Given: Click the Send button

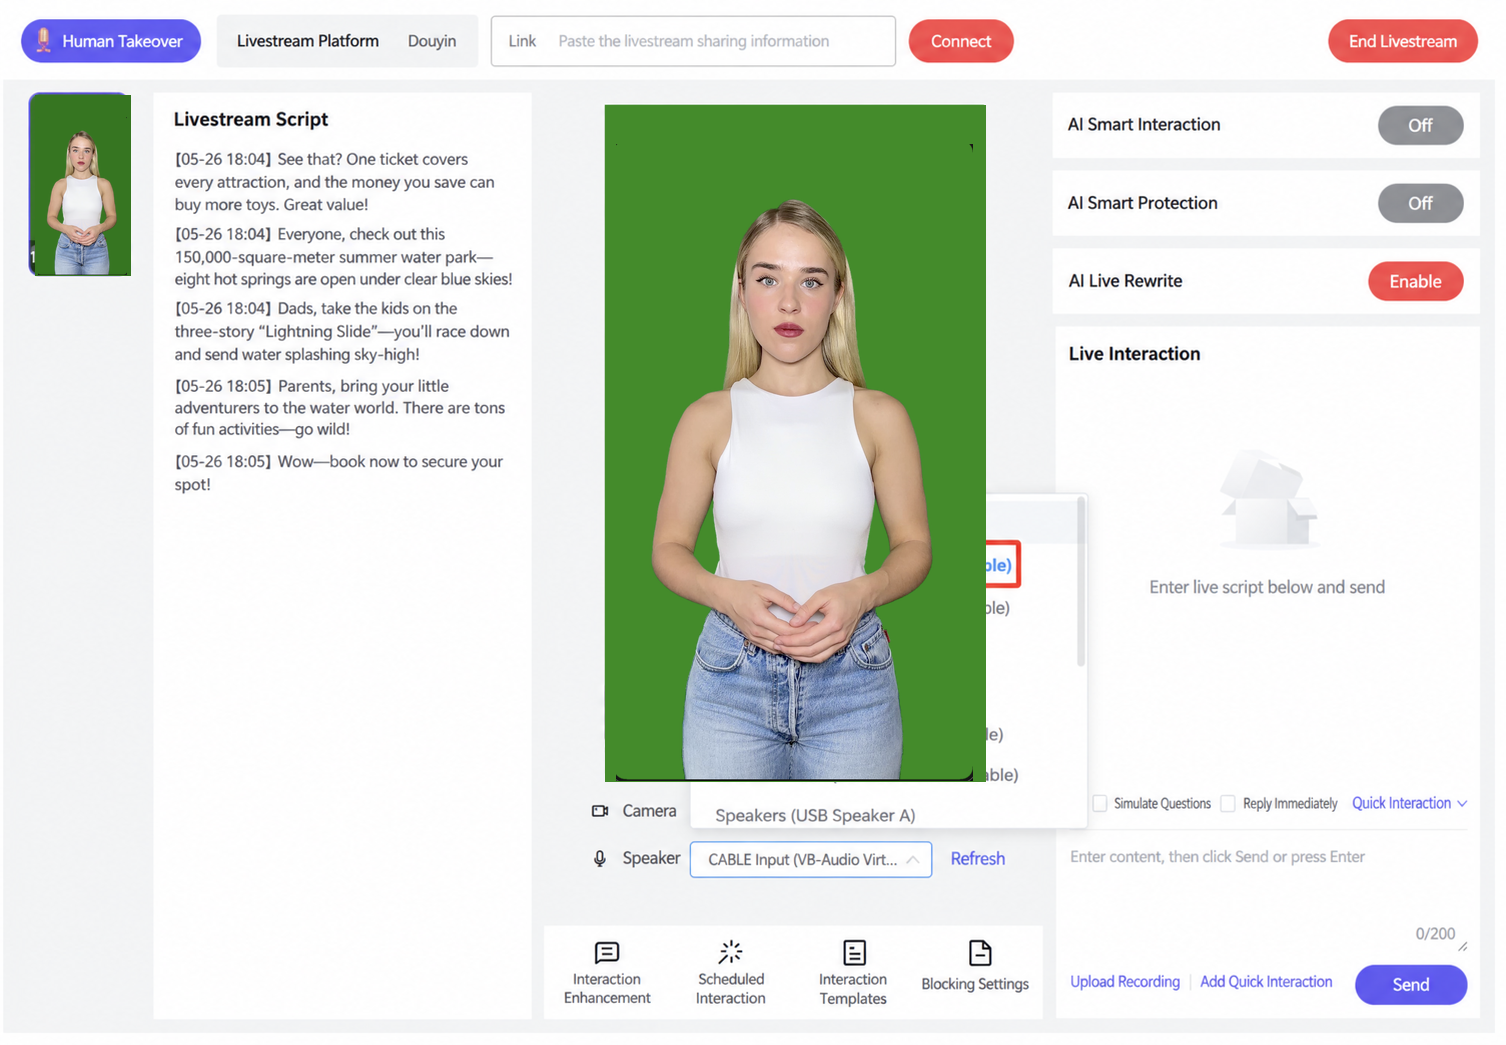Looking at the screenshot, I should tap(1411, 984).
